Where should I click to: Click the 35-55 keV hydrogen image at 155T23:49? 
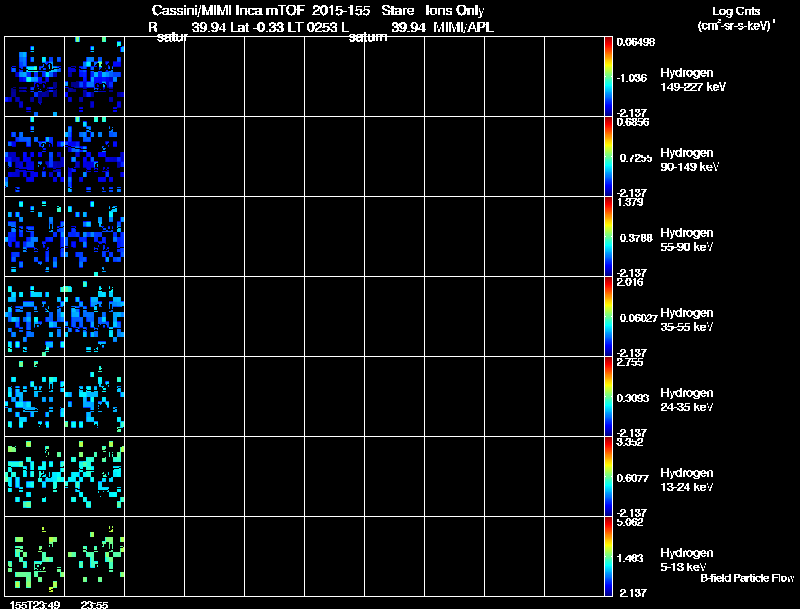(35, 317)
